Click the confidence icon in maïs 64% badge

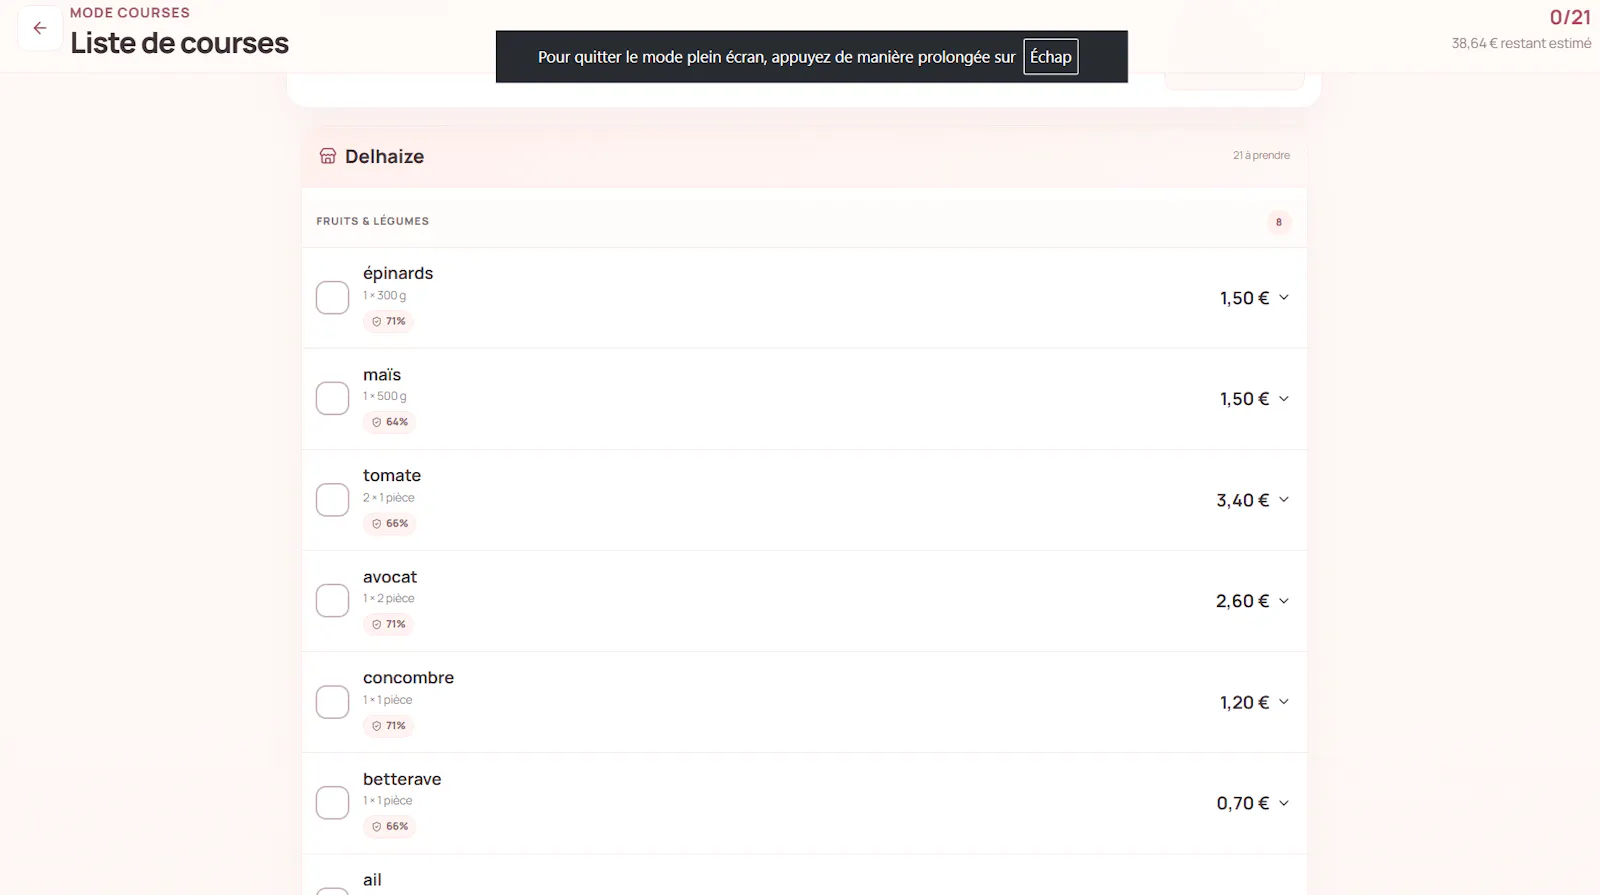coord(377,422)
